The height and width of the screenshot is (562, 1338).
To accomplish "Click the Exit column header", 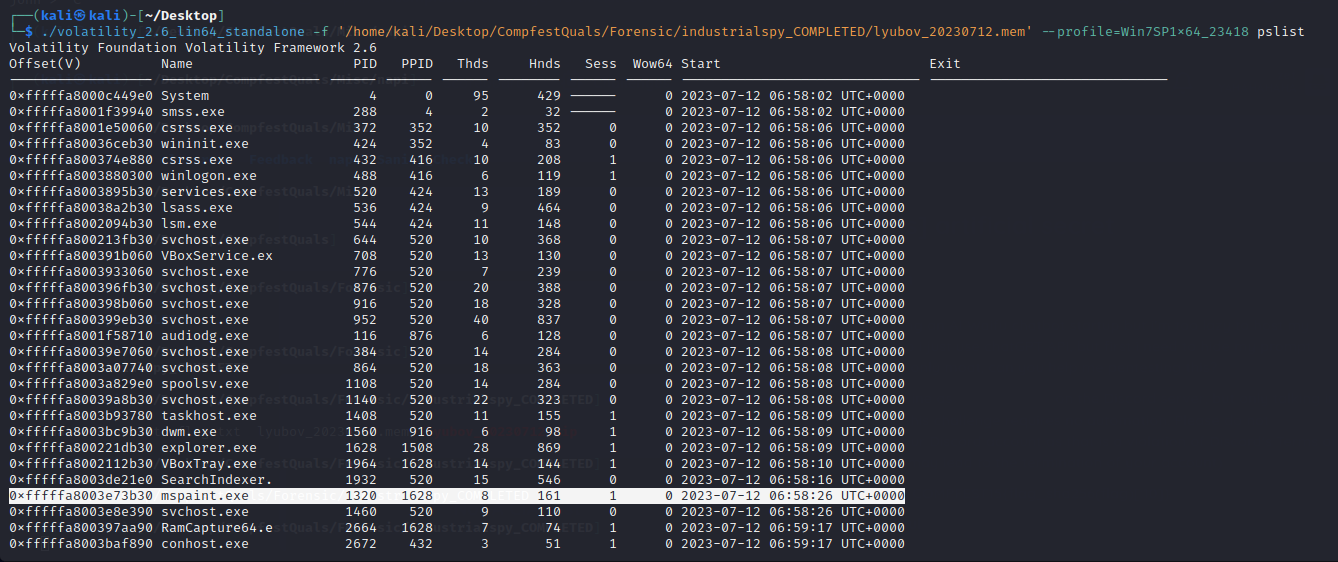I will (944, 64).
